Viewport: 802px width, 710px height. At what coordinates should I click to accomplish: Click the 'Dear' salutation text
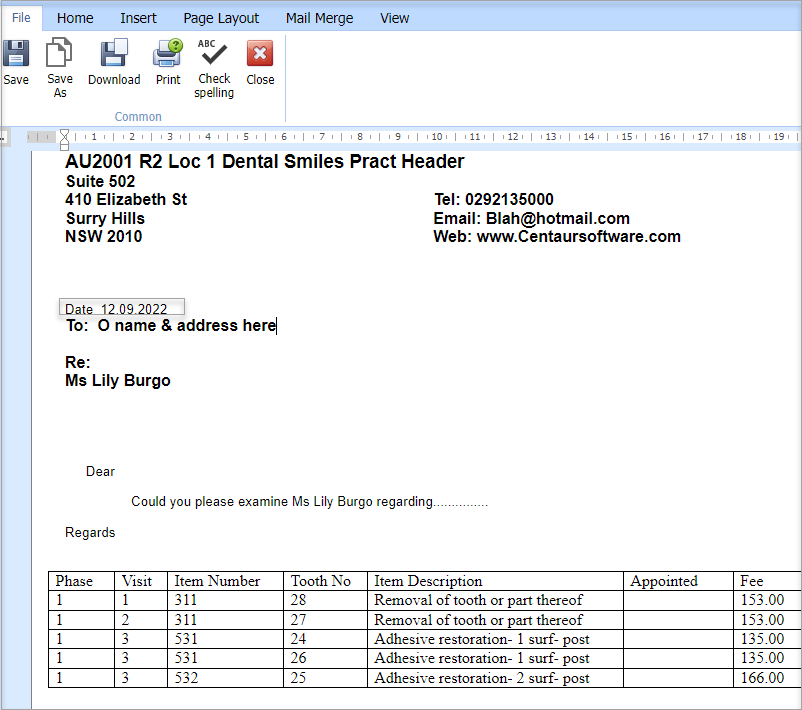coord(100,471)
